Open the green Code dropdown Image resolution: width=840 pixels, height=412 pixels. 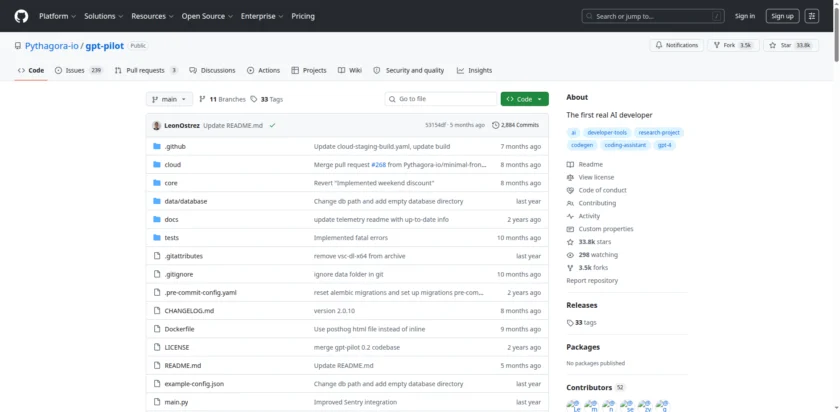coord(524,99)
